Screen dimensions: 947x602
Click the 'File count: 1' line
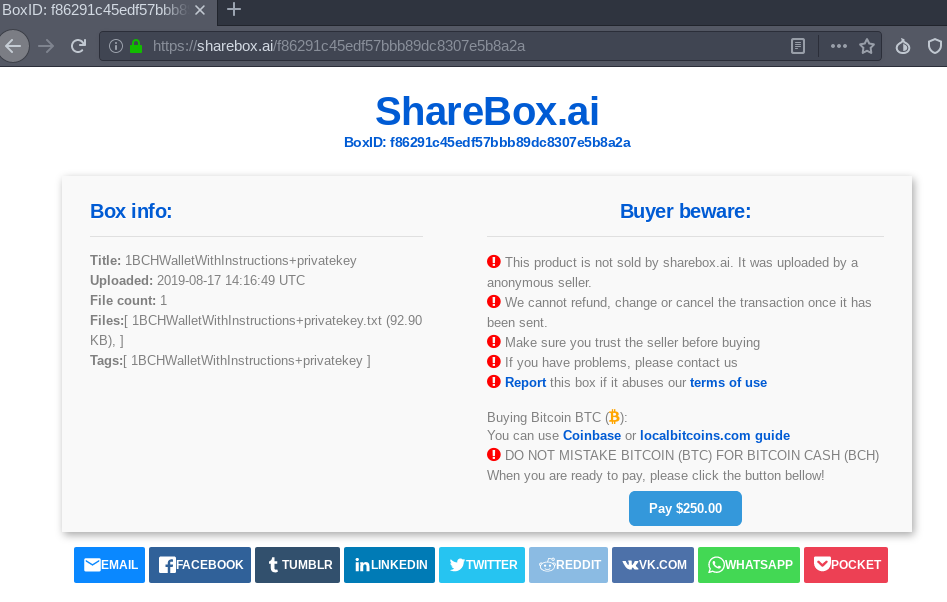129,301
